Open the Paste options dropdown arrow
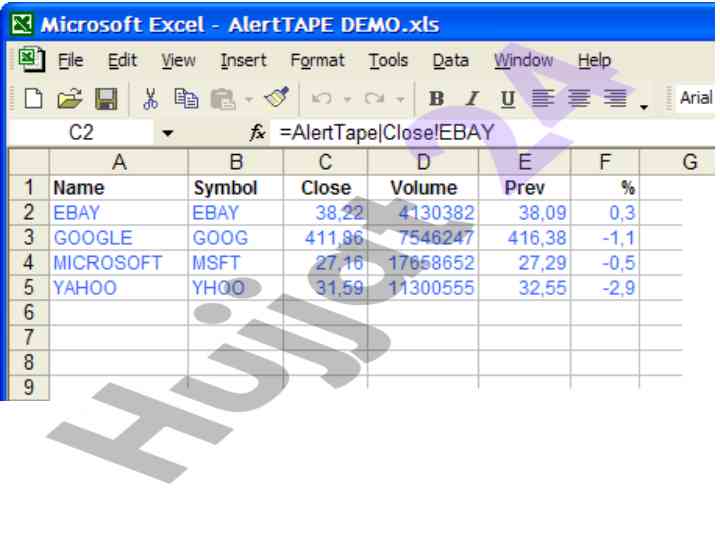Image resolution: width=720 pixels, height=540 pixels. pyautogui.click(x=248, y=99)
